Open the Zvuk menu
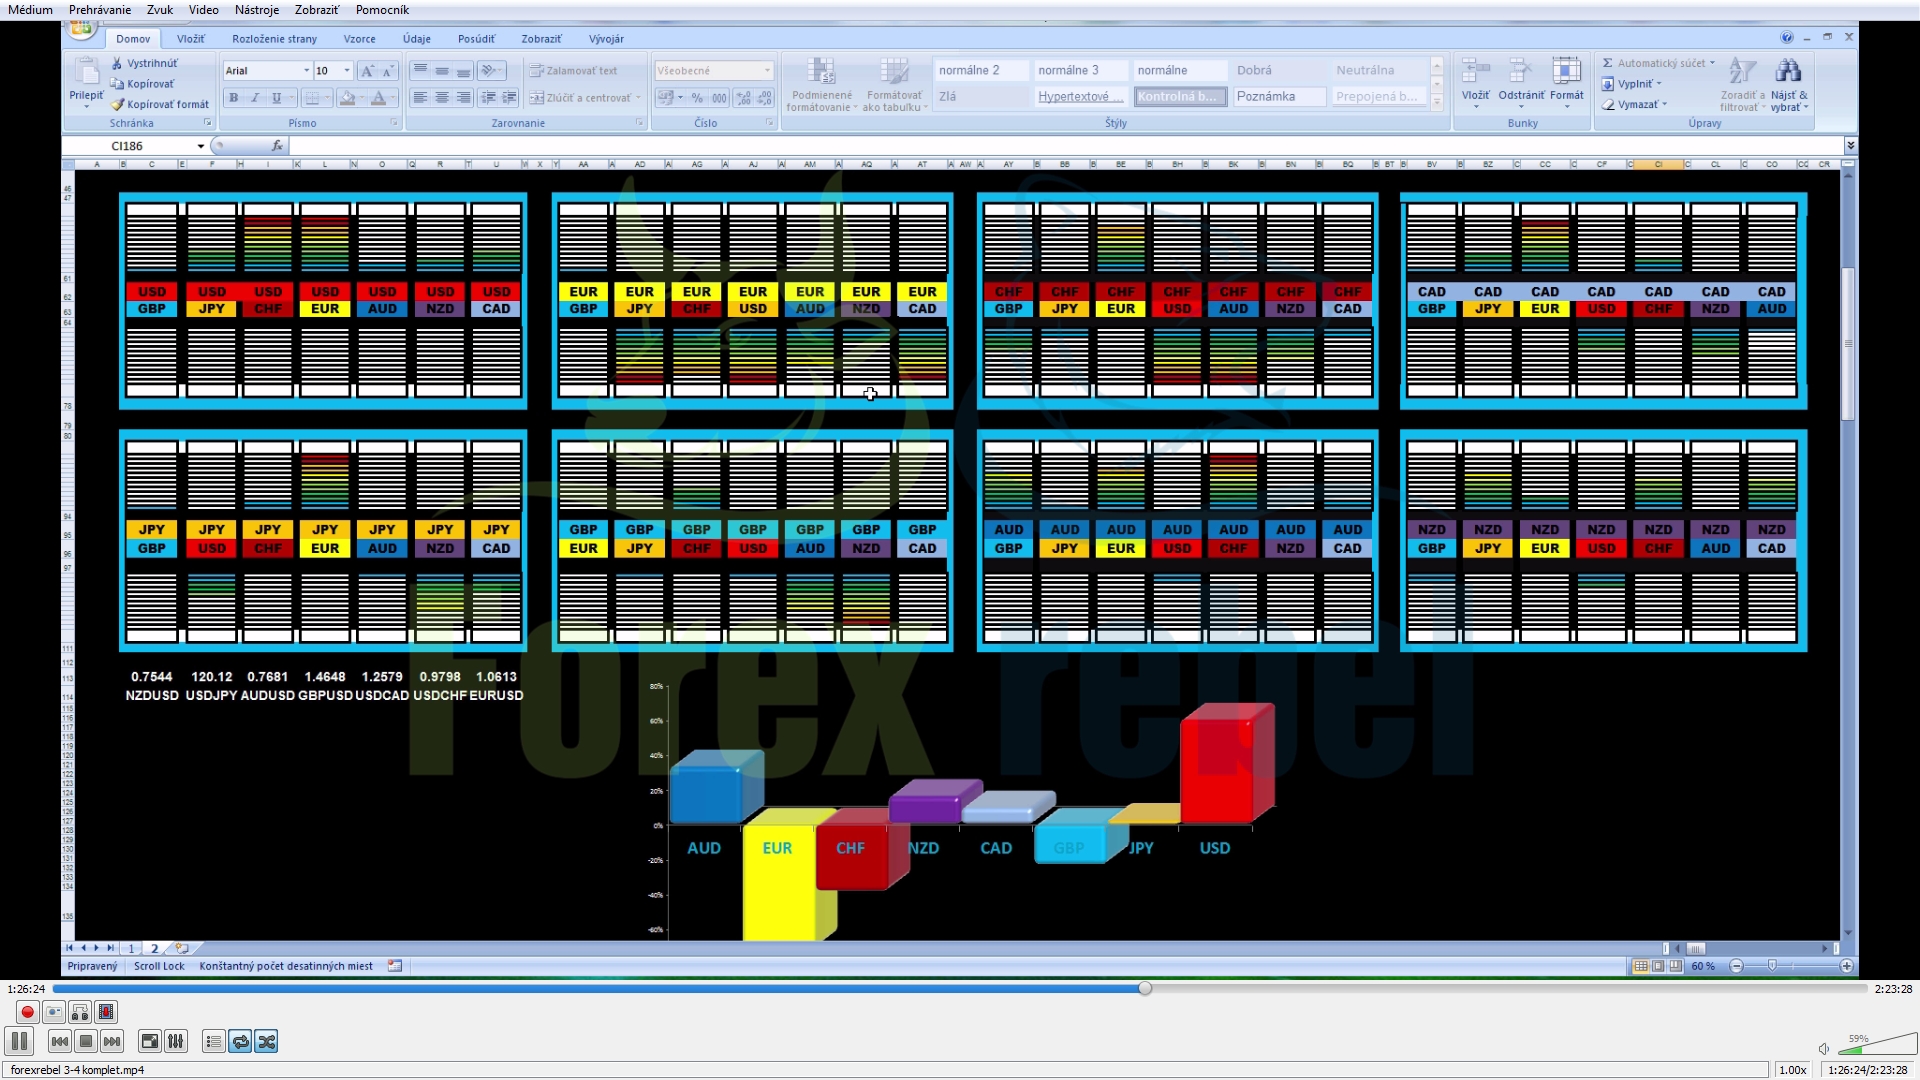 160,10
